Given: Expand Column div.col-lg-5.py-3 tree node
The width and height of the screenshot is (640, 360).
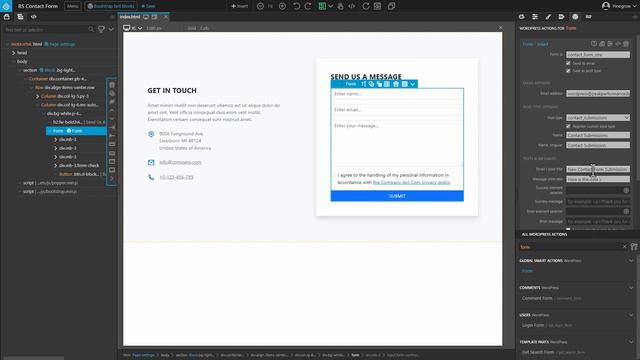Looking at the screenshot, I should click(38, 96).
